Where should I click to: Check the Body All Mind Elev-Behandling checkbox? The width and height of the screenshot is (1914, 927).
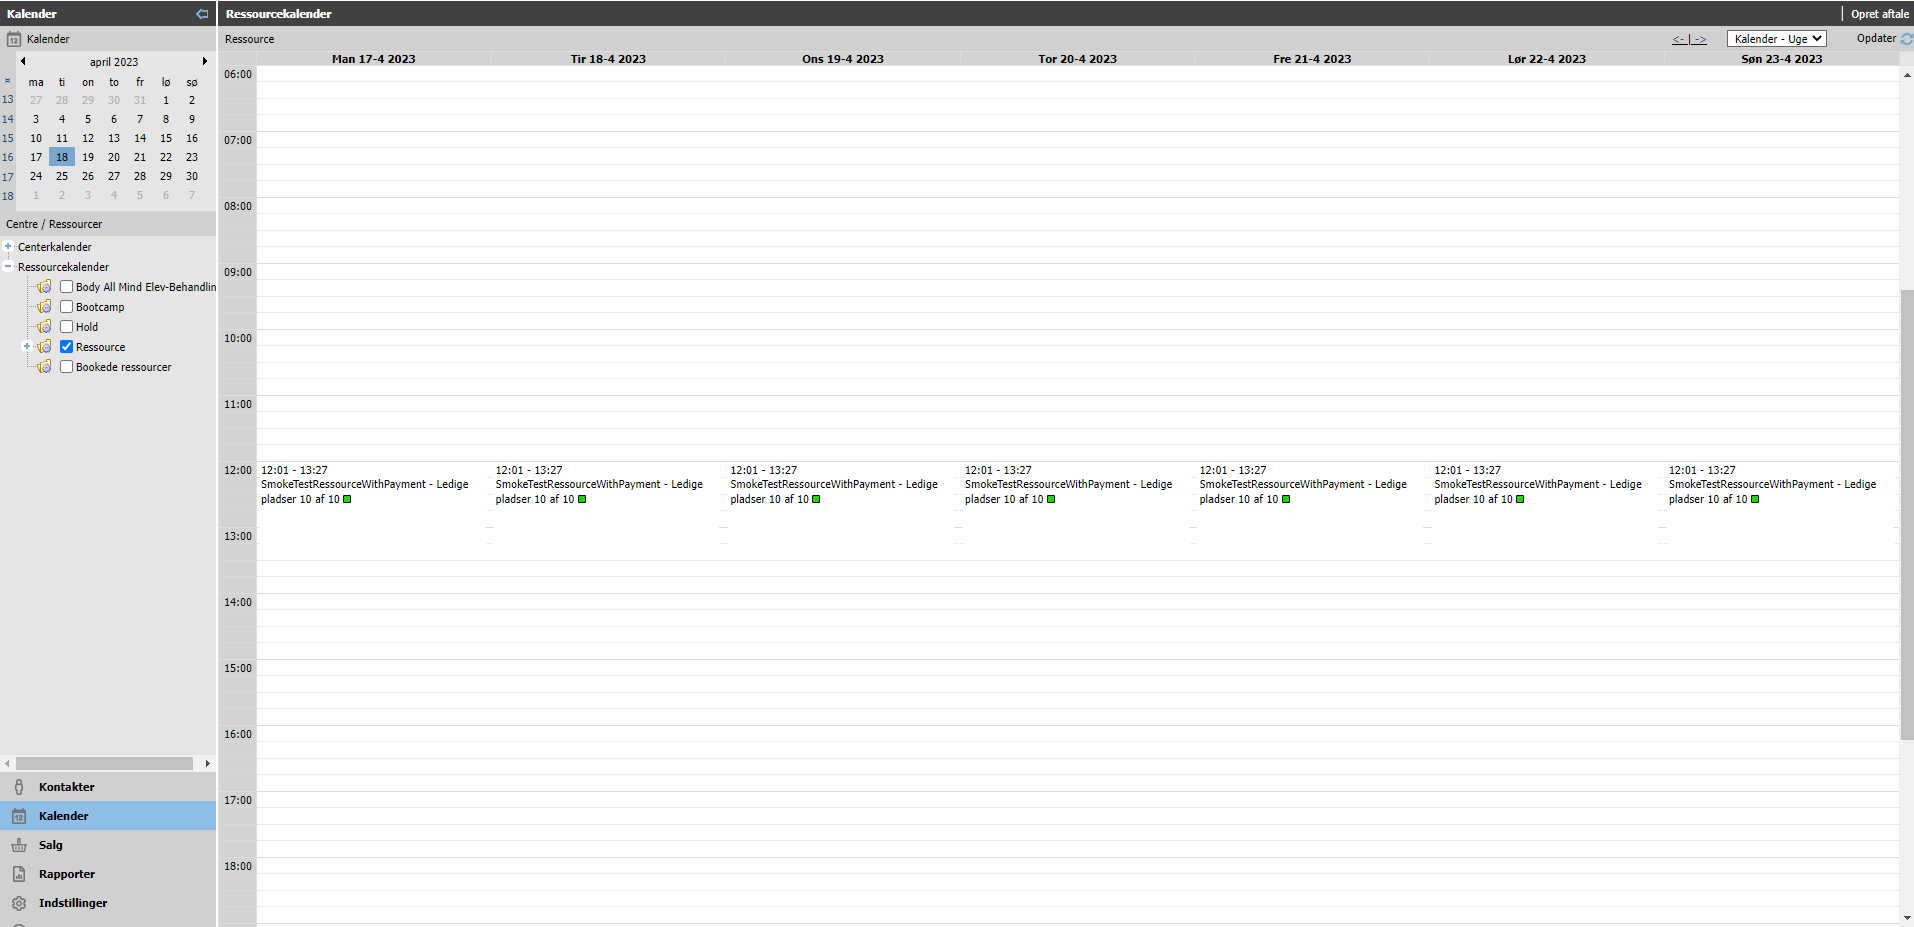(x=67, y=287)
